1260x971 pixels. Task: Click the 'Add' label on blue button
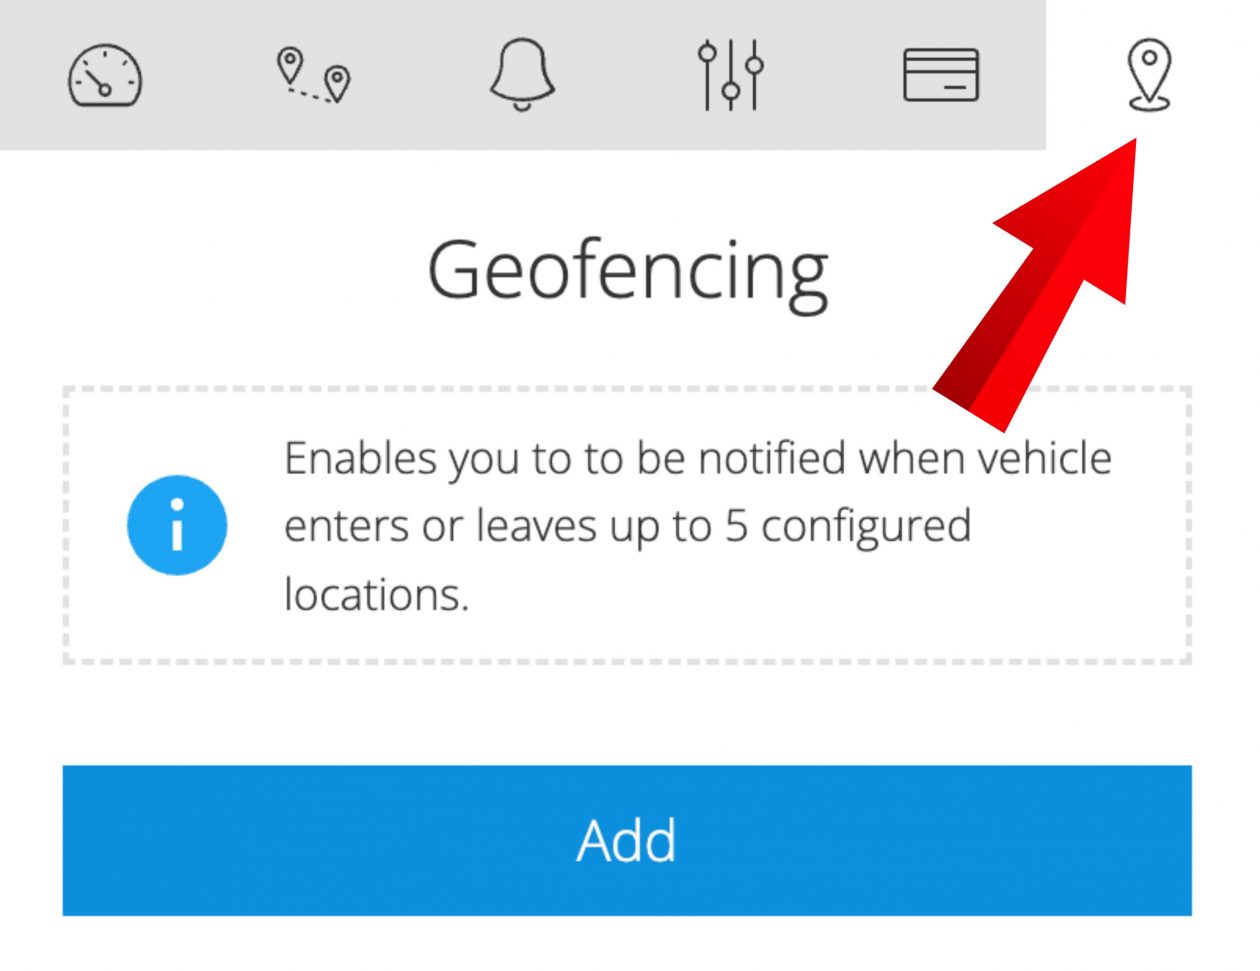point(627,840)
